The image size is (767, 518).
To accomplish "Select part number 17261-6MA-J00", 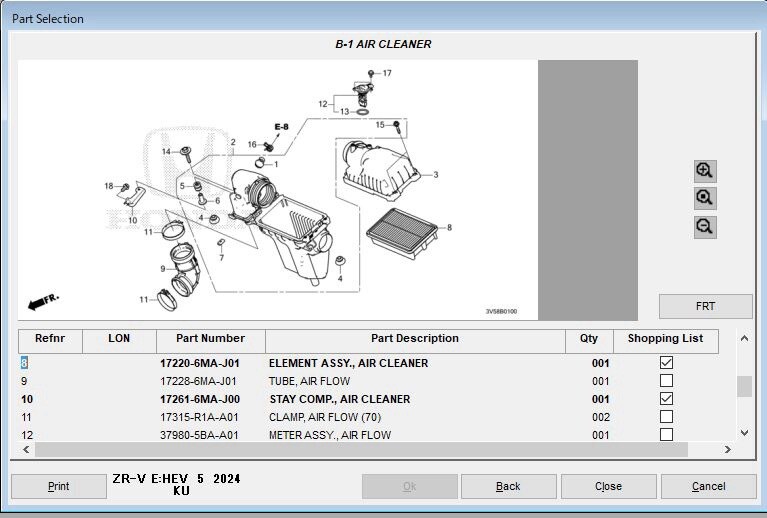I will coord(200,399).
